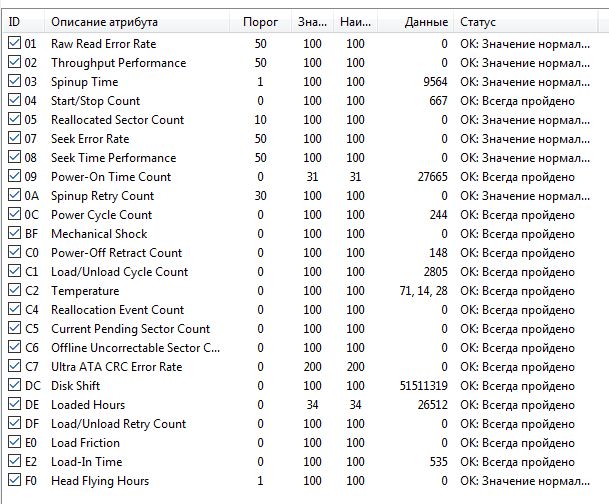Toggle checkbox for Throughput Performance row
The height and width of the screenshot is (504, 609).
[14, 62]
